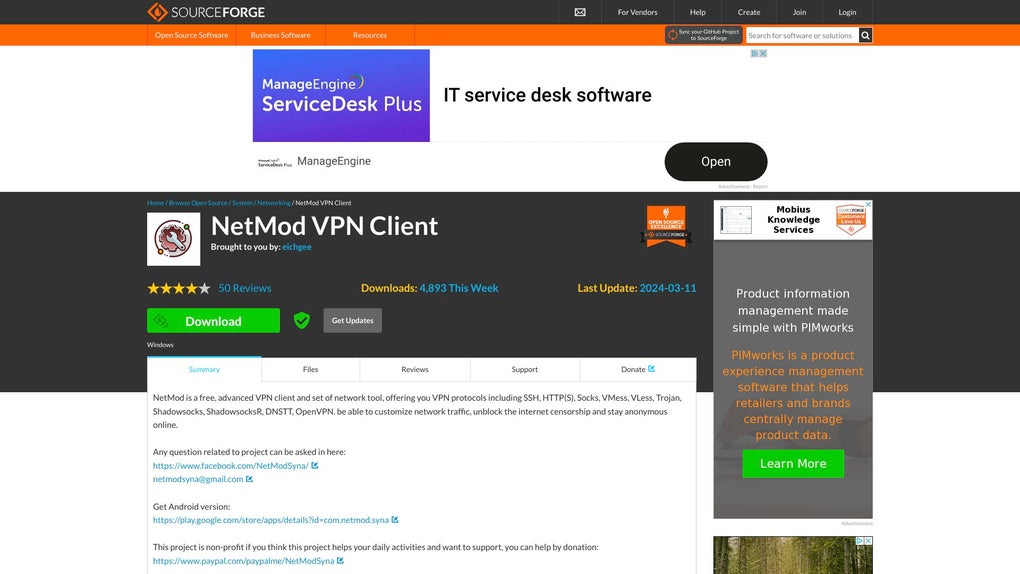Close the bottom forest ad
Viewport: 1020px width, 574px height.
point(868,541)
